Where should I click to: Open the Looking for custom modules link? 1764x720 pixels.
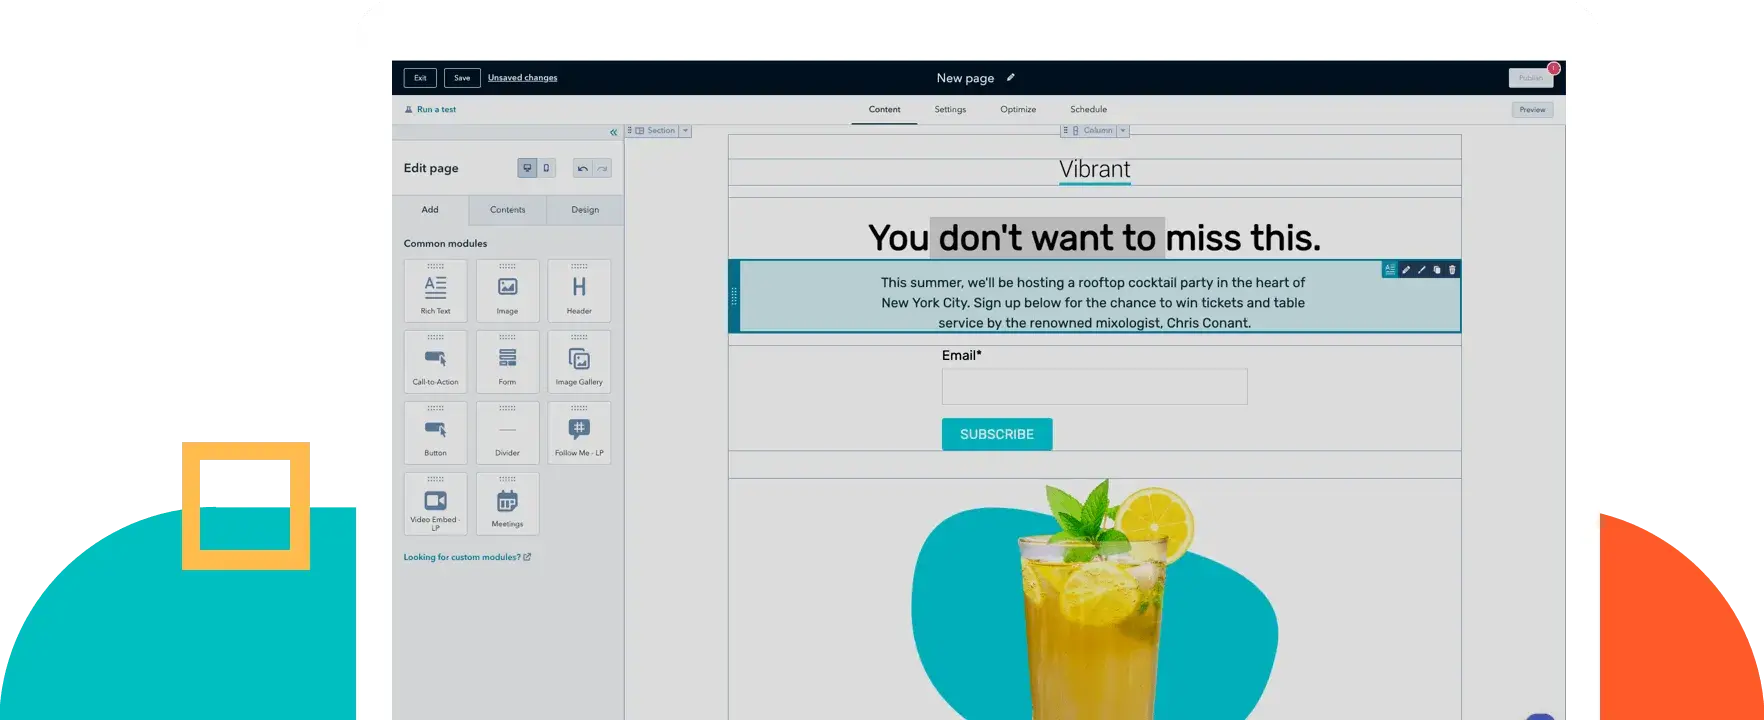click(467, 557)
